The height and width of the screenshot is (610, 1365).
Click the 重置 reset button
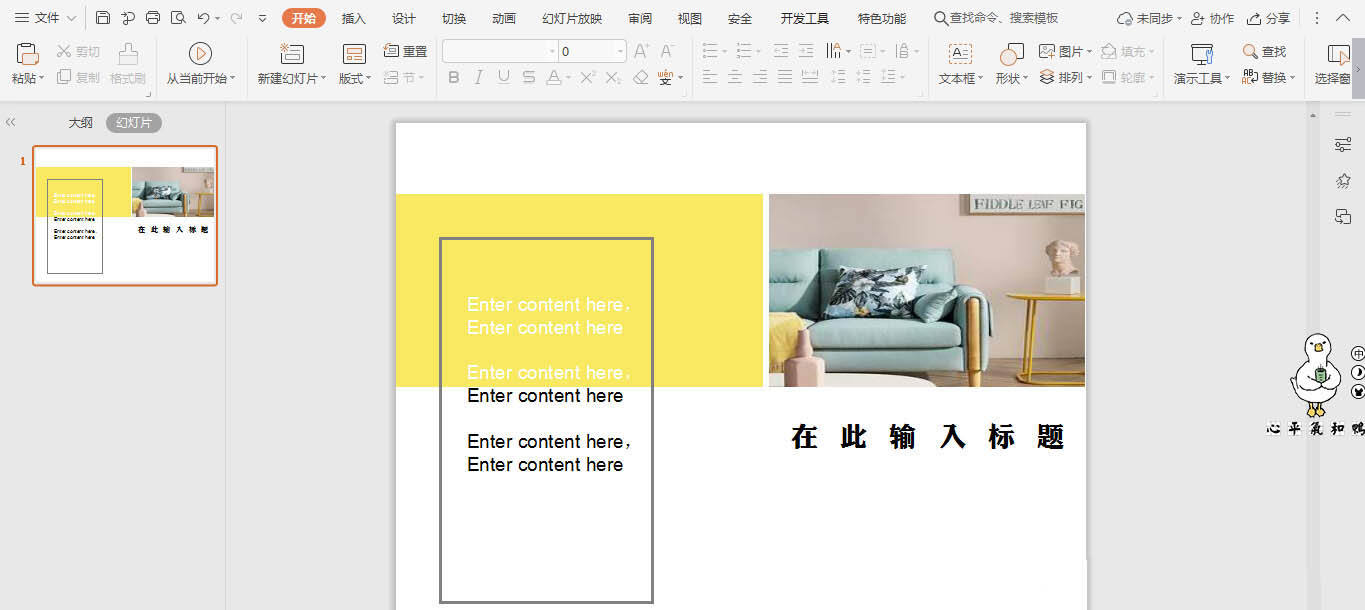click(406, 51)
